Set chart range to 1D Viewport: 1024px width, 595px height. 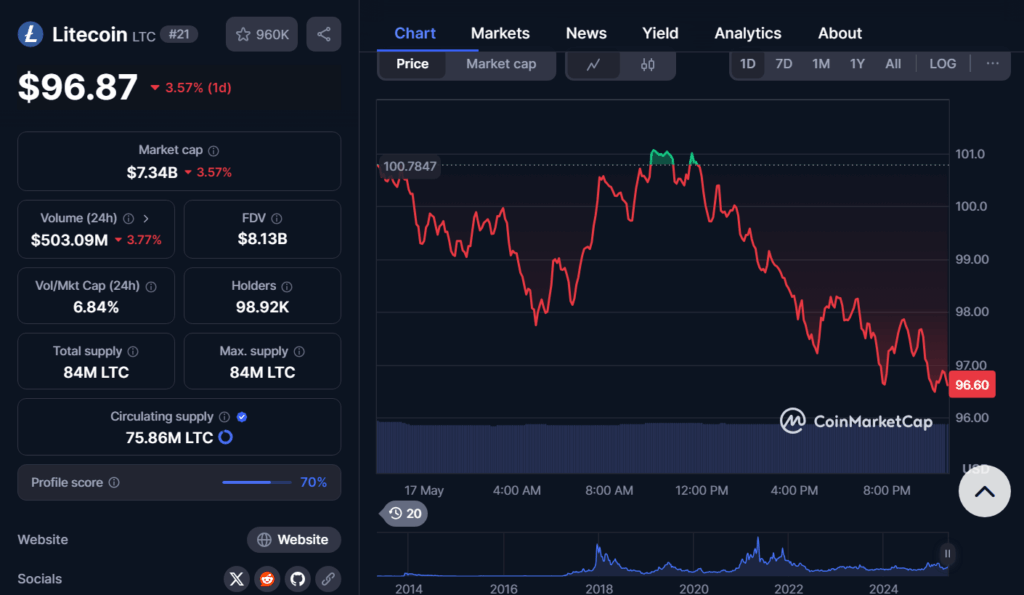coord(748,64)
